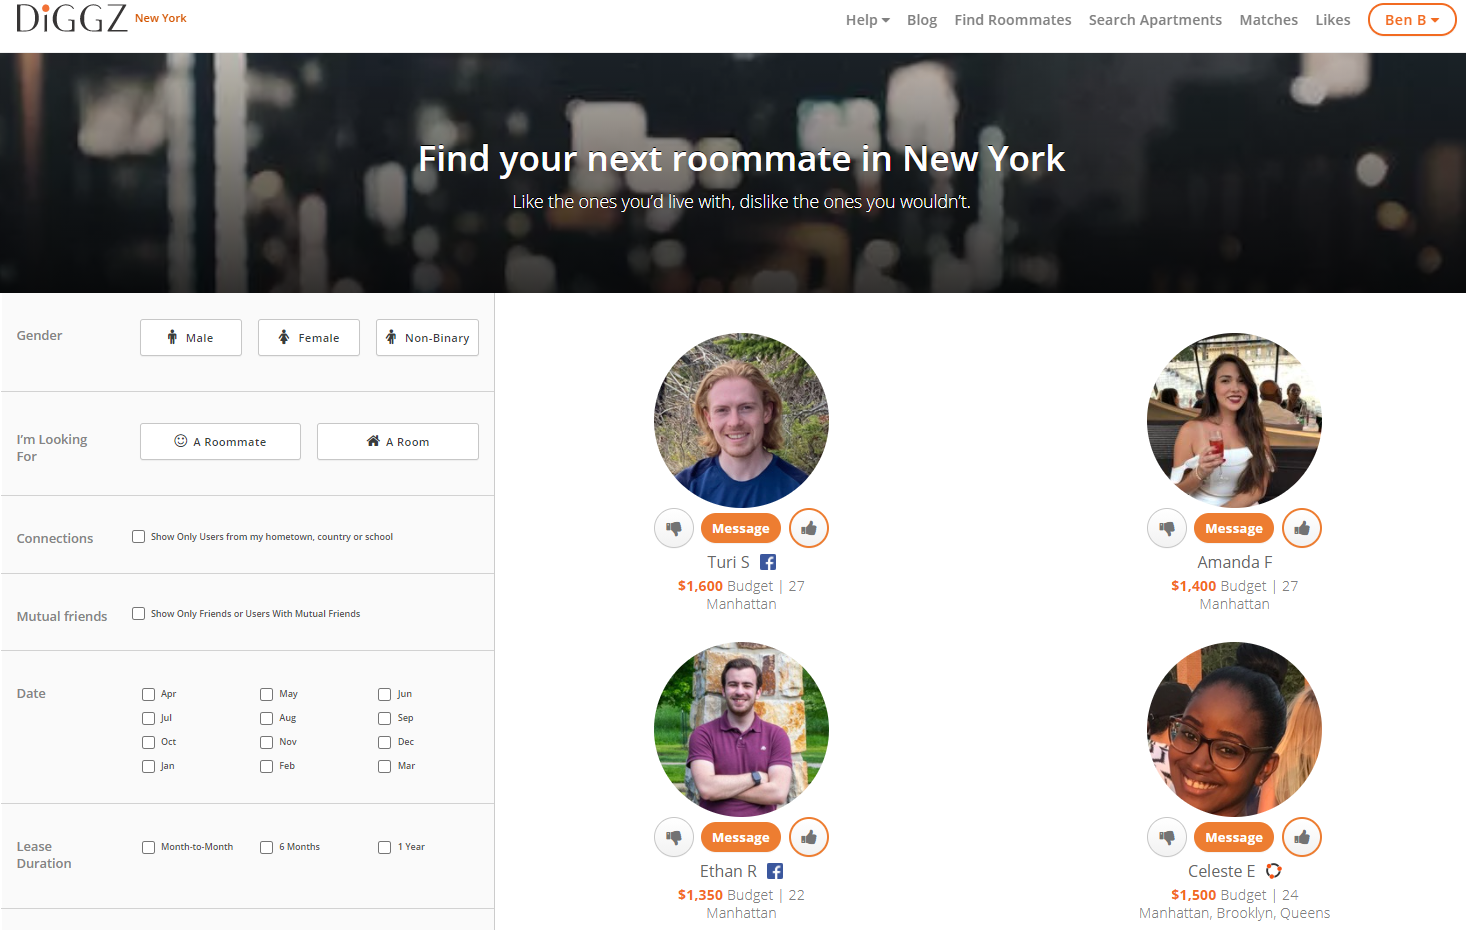1466x930 pixels.
Task: Open Celeste E's profile name link
Action: click(1221, 871)
